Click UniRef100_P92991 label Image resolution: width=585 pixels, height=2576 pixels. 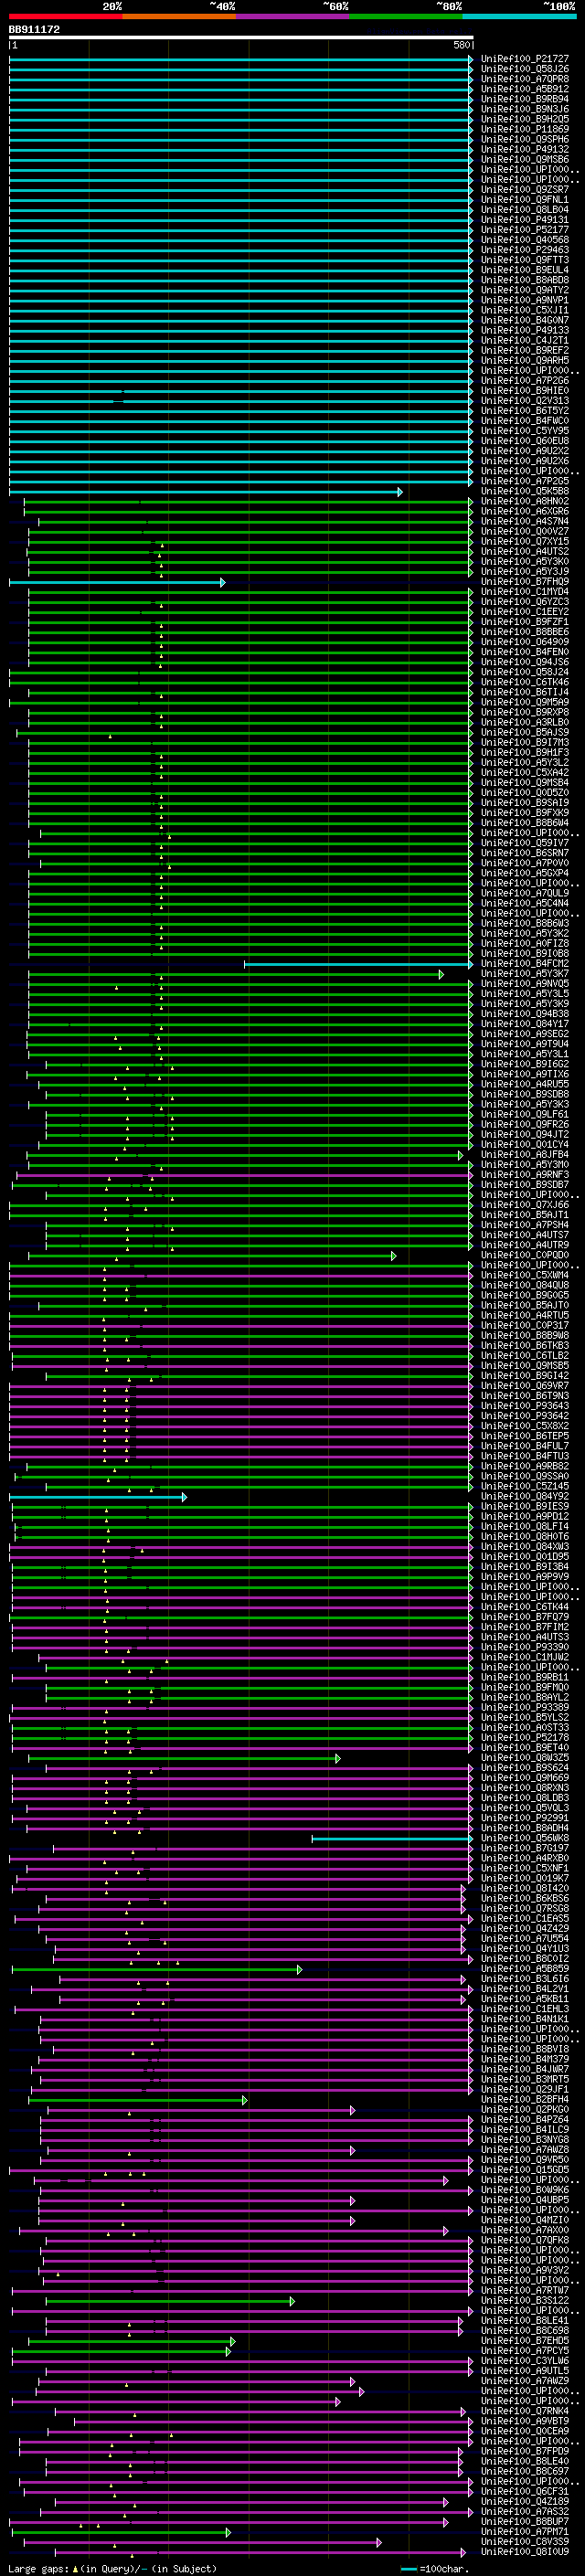[x=524, y=1818]
